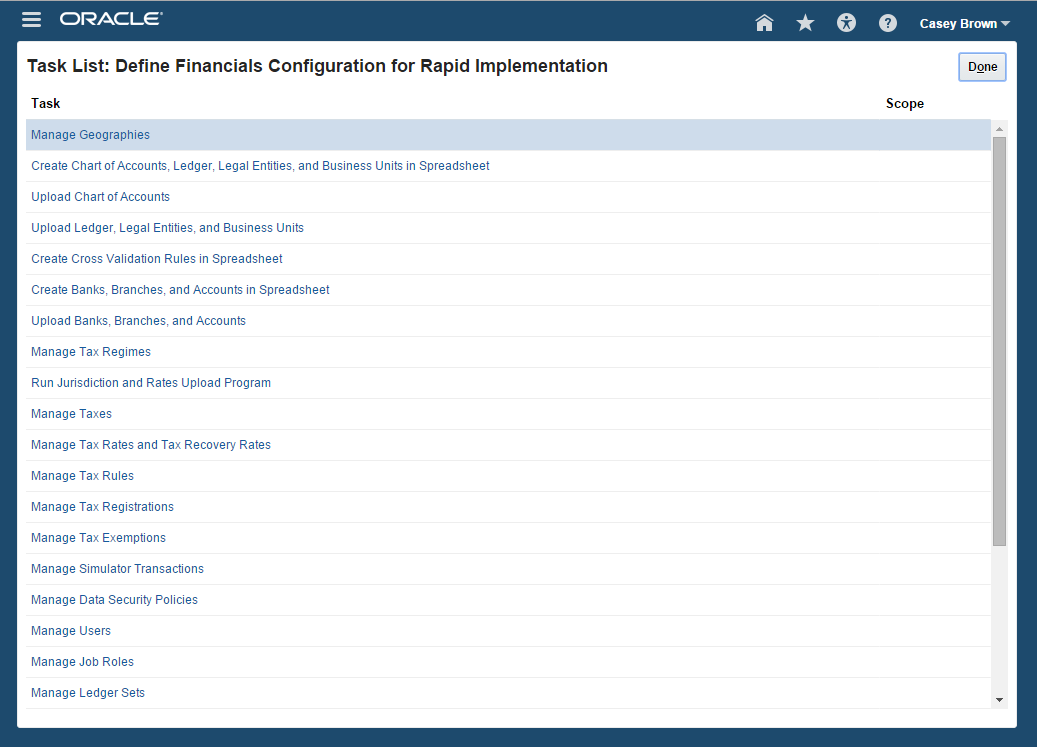The height and width of the screenshot is (747, 1037).
Task: Click the Oracle logo
Action: click(111, 20)
